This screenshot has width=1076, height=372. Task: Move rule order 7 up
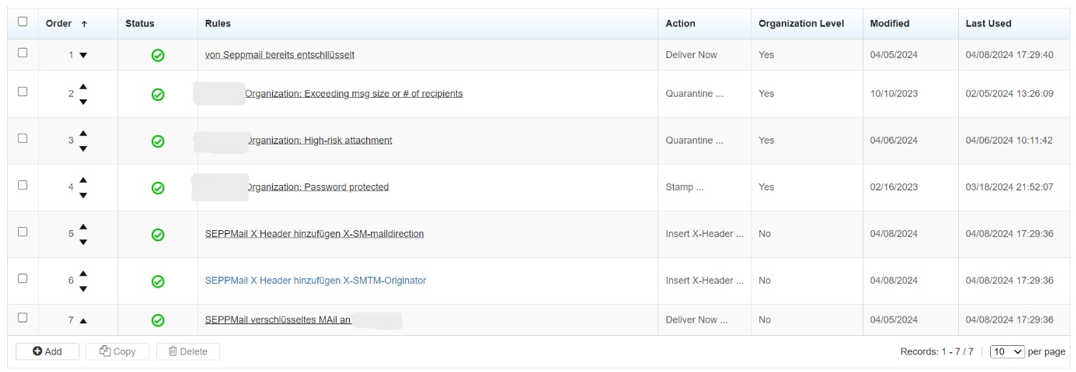83,321
